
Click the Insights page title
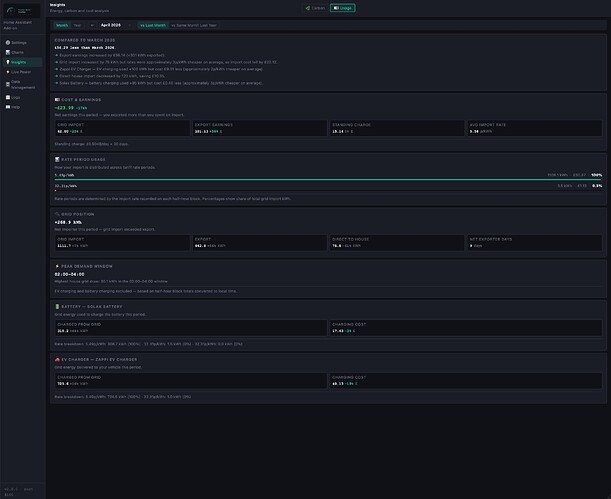(58, 5)
